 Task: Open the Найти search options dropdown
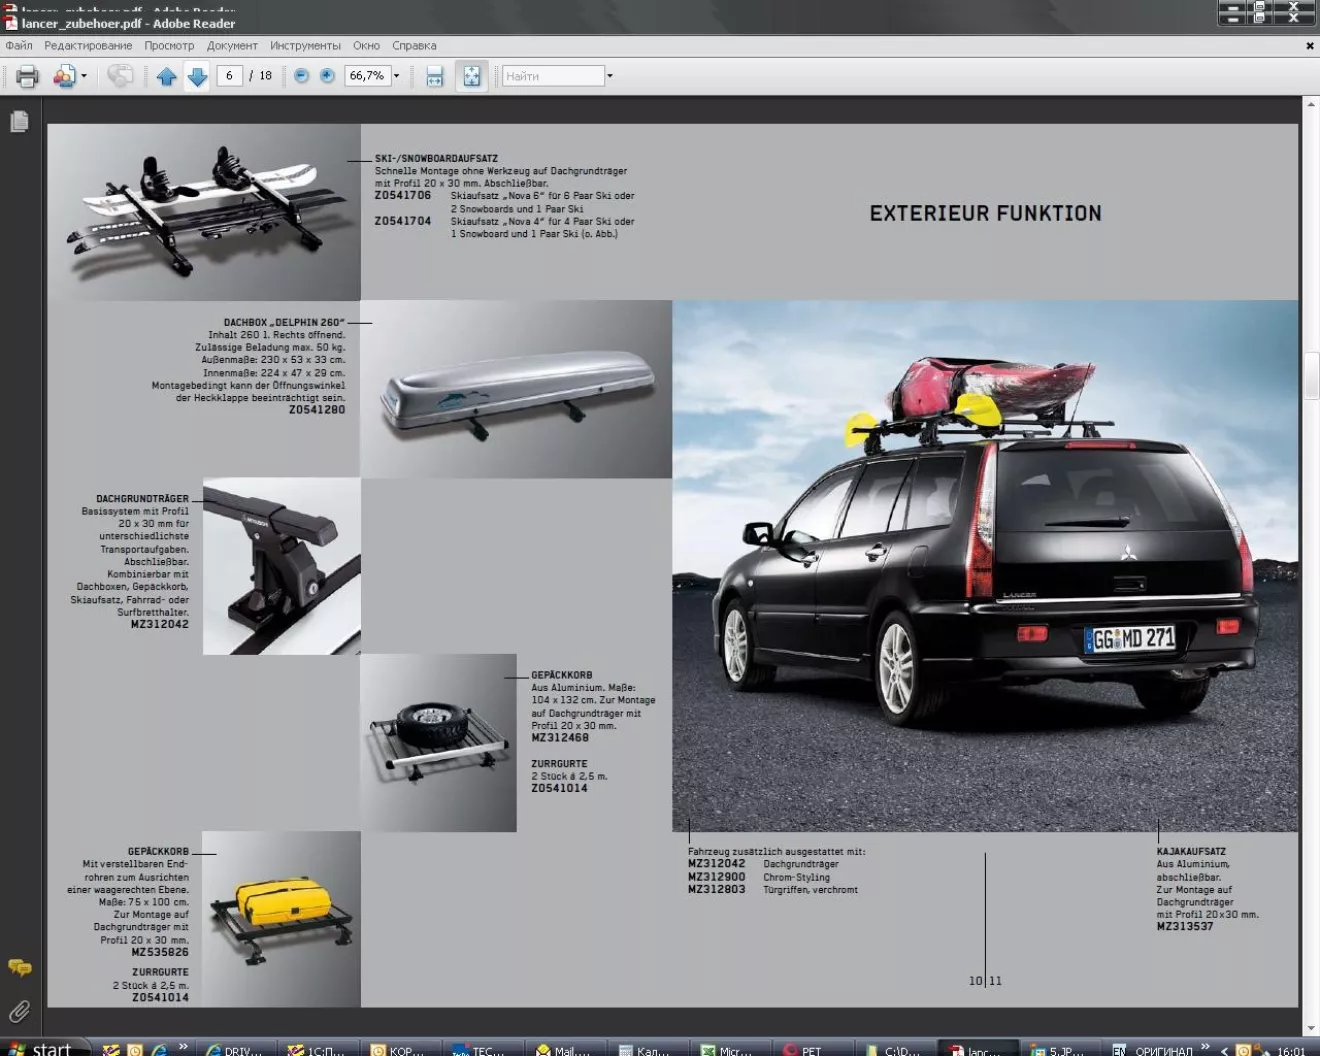pyautogui.click(x=610, y=76)
